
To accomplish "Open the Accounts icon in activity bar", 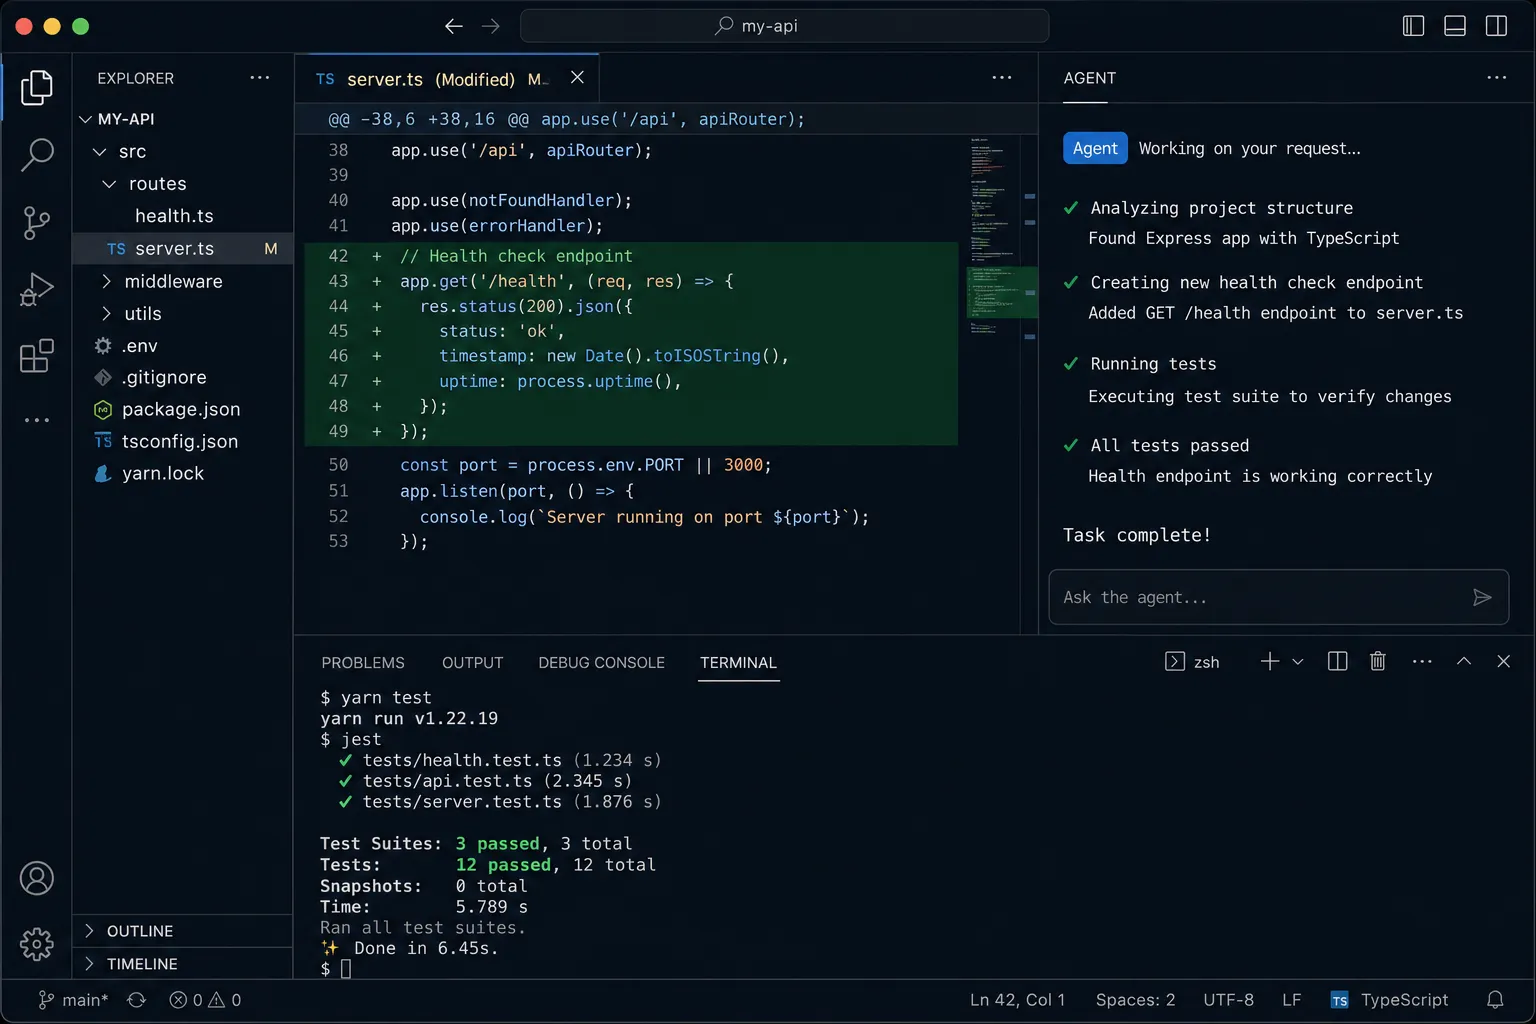I will [x=37, y=878].
